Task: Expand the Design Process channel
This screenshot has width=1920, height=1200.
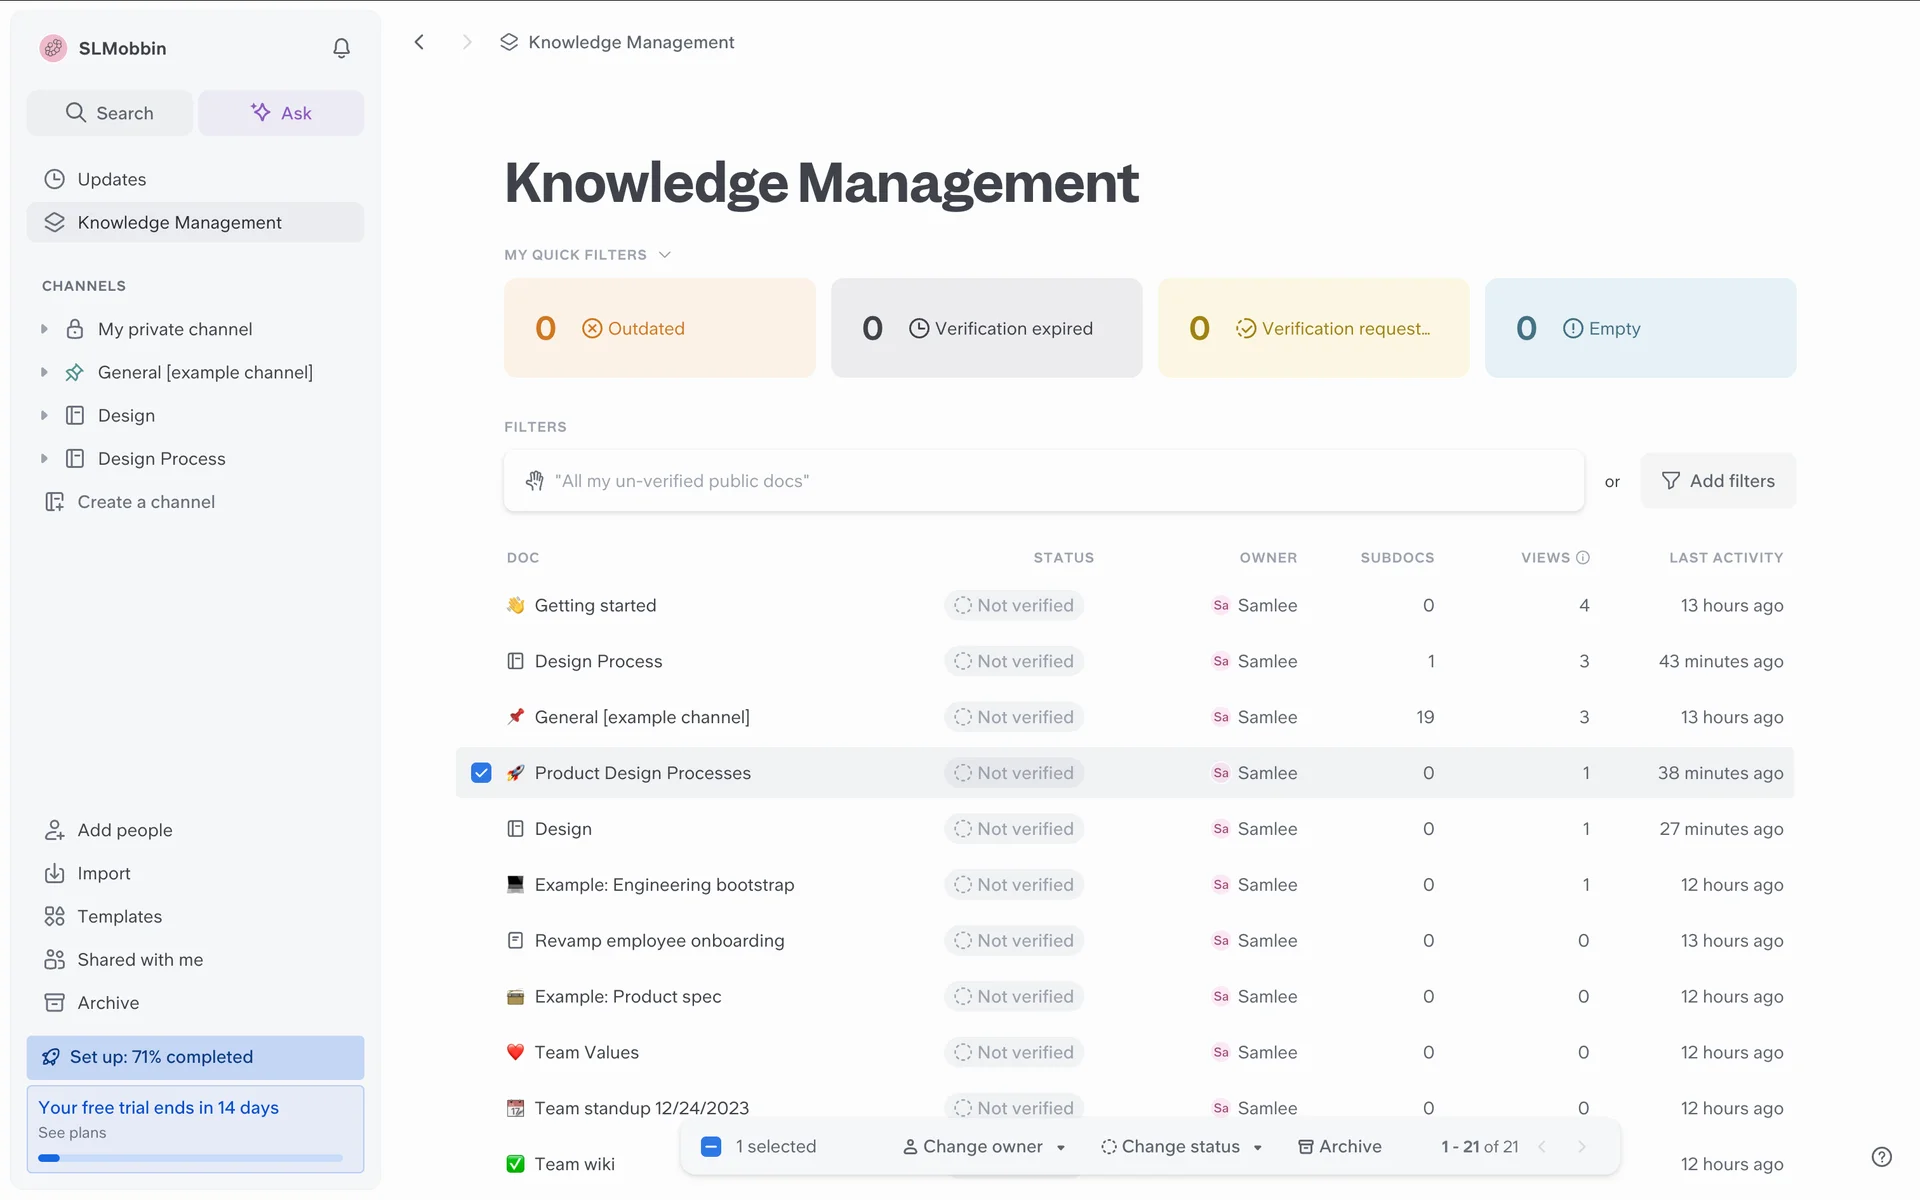Action: tap(44, 459)
